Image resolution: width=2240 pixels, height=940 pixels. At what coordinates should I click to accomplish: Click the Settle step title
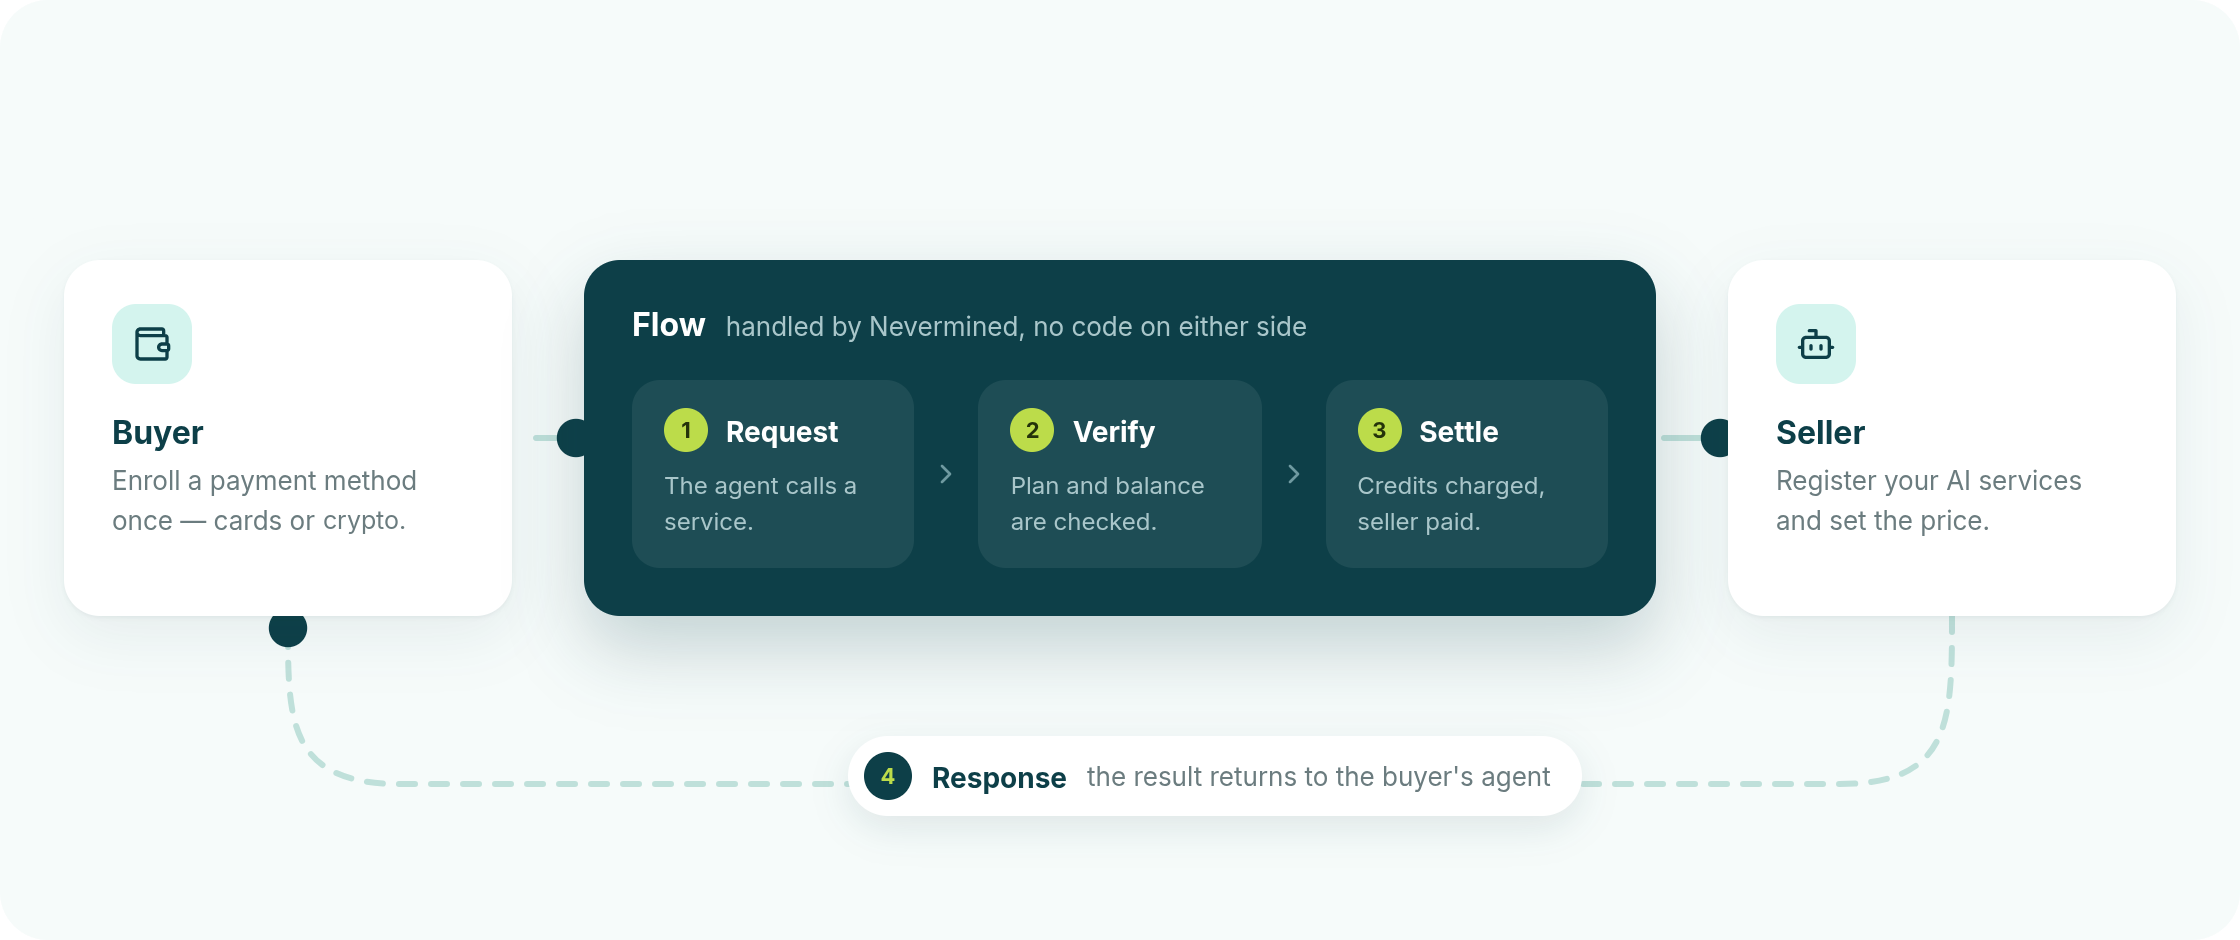[1459, 432]
